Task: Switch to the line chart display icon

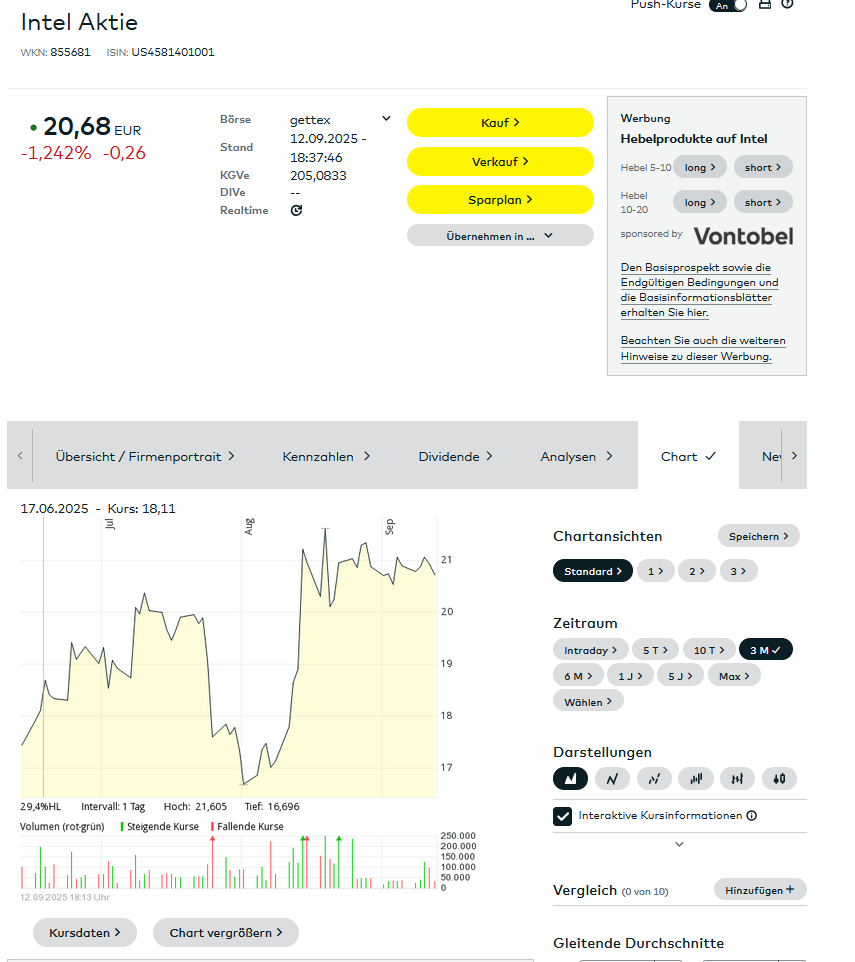Action: [x=612, y=778]
